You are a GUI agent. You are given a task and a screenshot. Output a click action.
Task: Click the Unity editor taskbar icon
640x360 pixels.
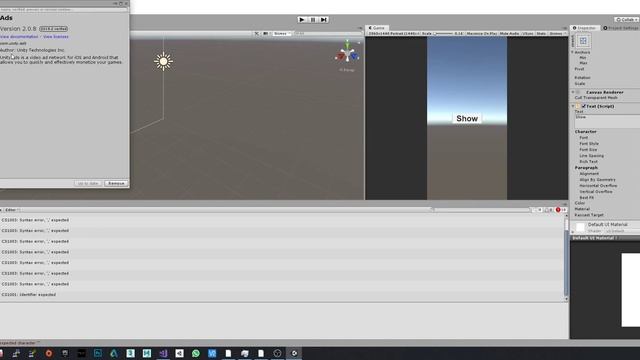click(293, 353)
